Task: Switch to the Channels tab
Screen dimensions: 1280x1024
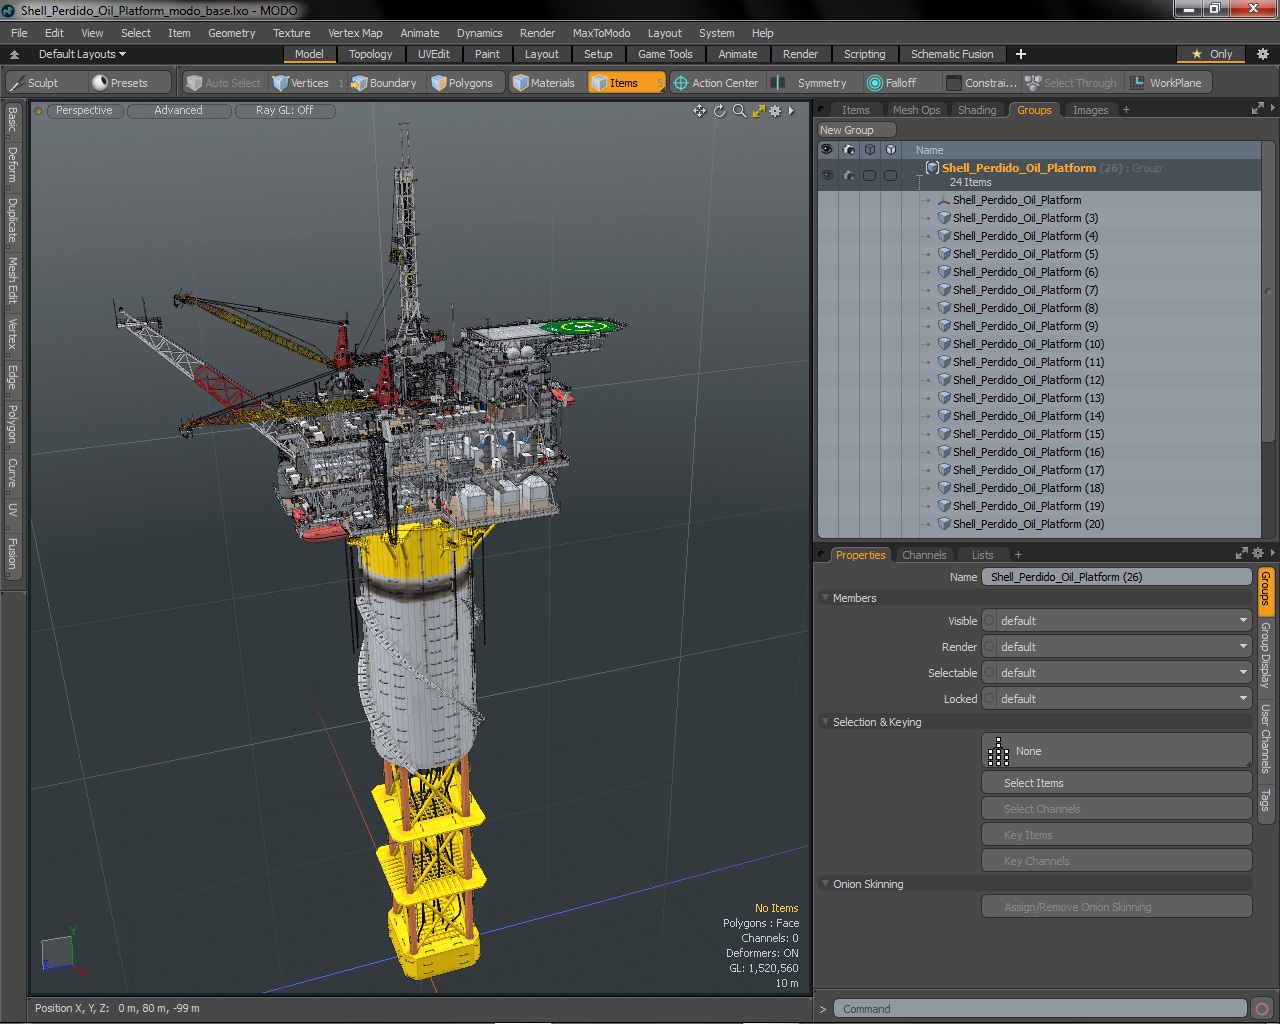Action: [923, 555]
